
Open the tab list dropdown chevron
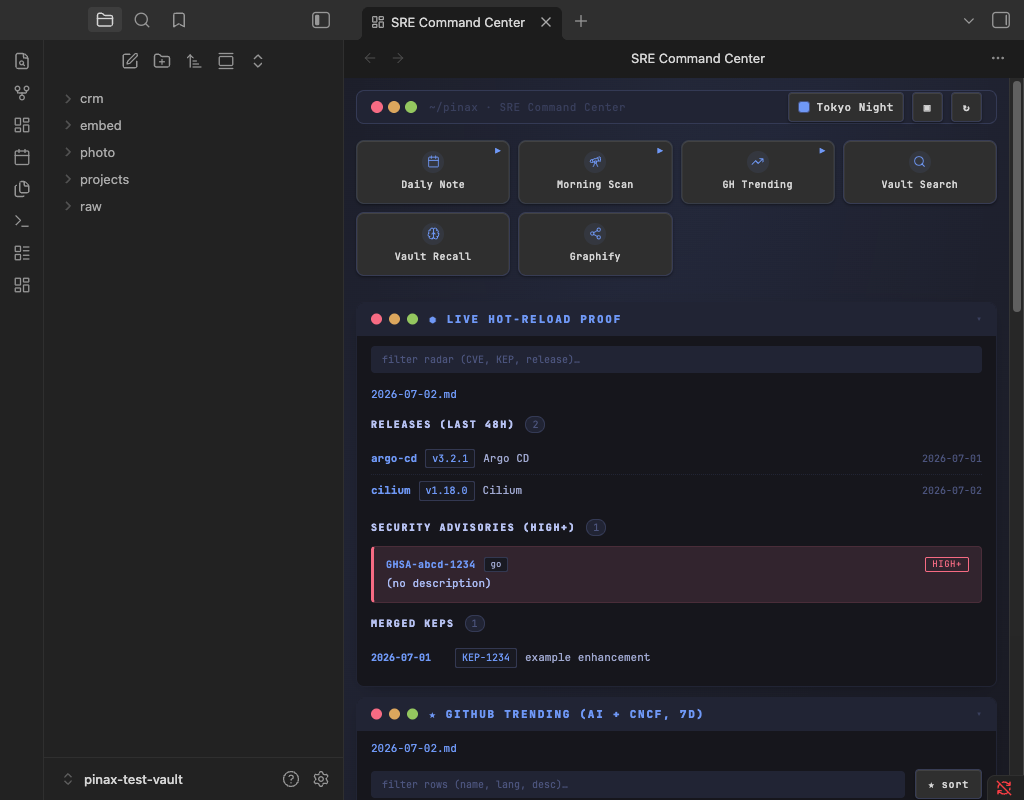click(969, 21)
